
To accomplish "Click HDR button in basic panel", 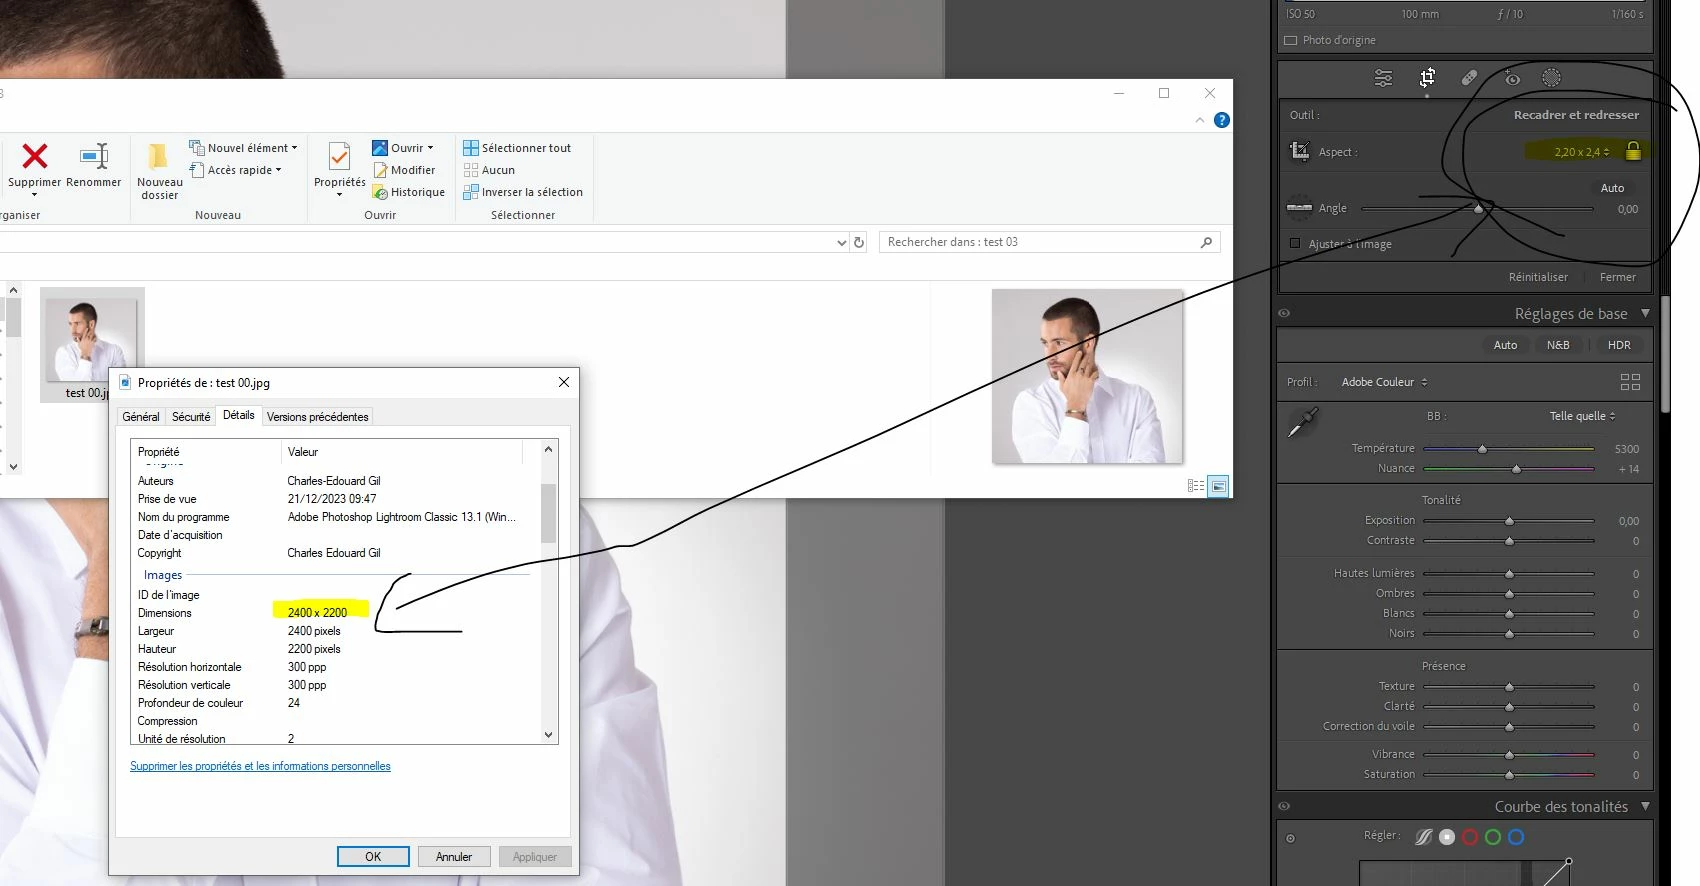I will (x=1619, y=345).
